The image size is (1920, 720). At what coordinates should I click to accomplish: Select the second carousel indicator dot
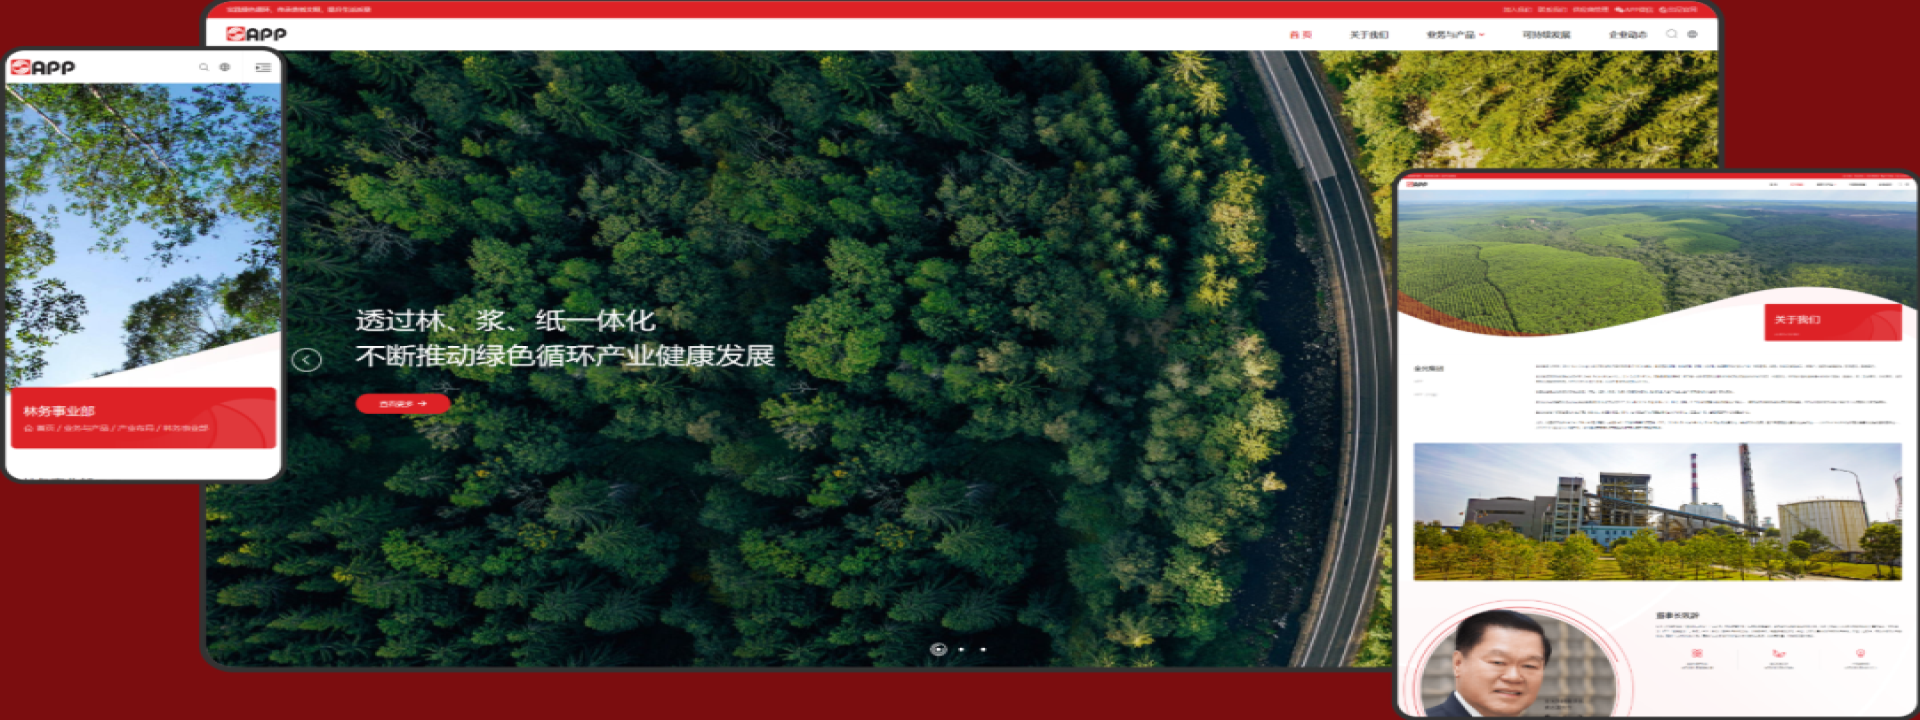click(961, 649)
